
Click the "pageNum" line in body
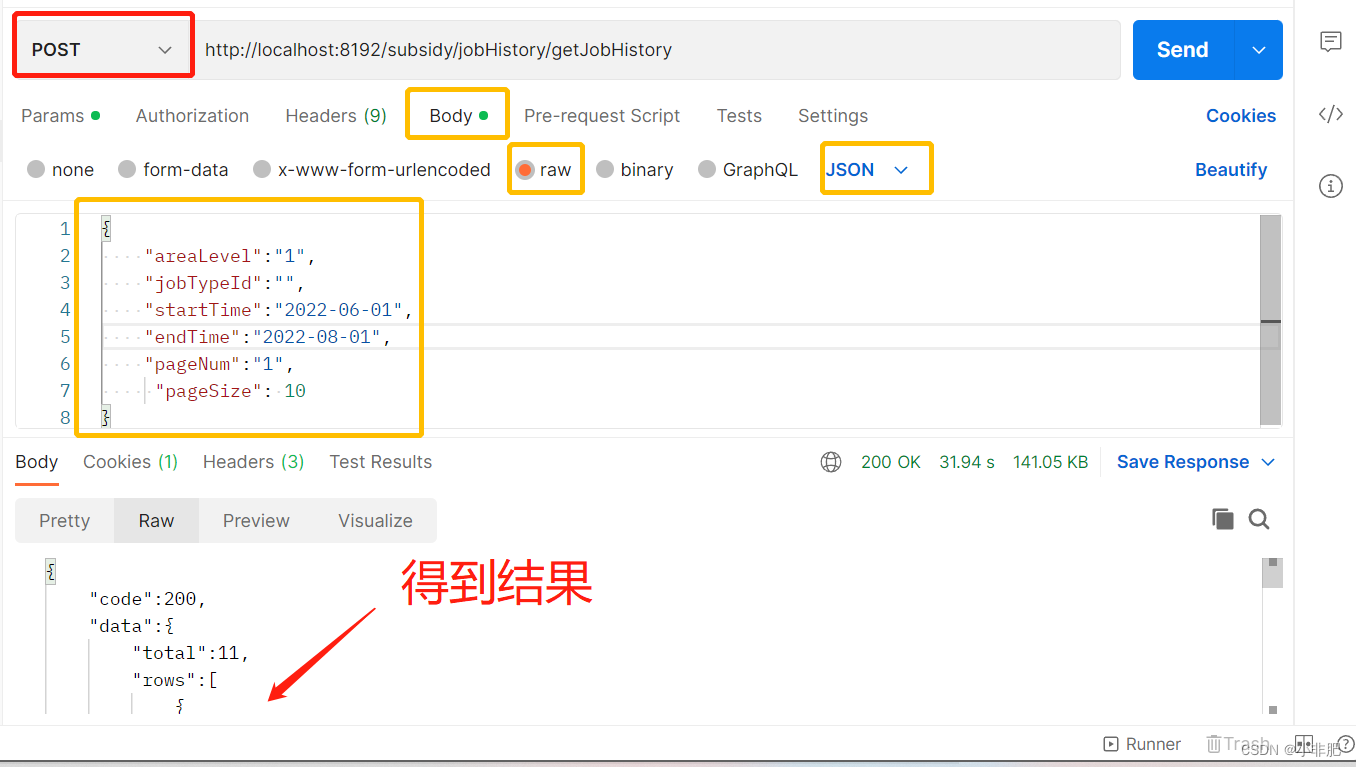coord(219,364)
